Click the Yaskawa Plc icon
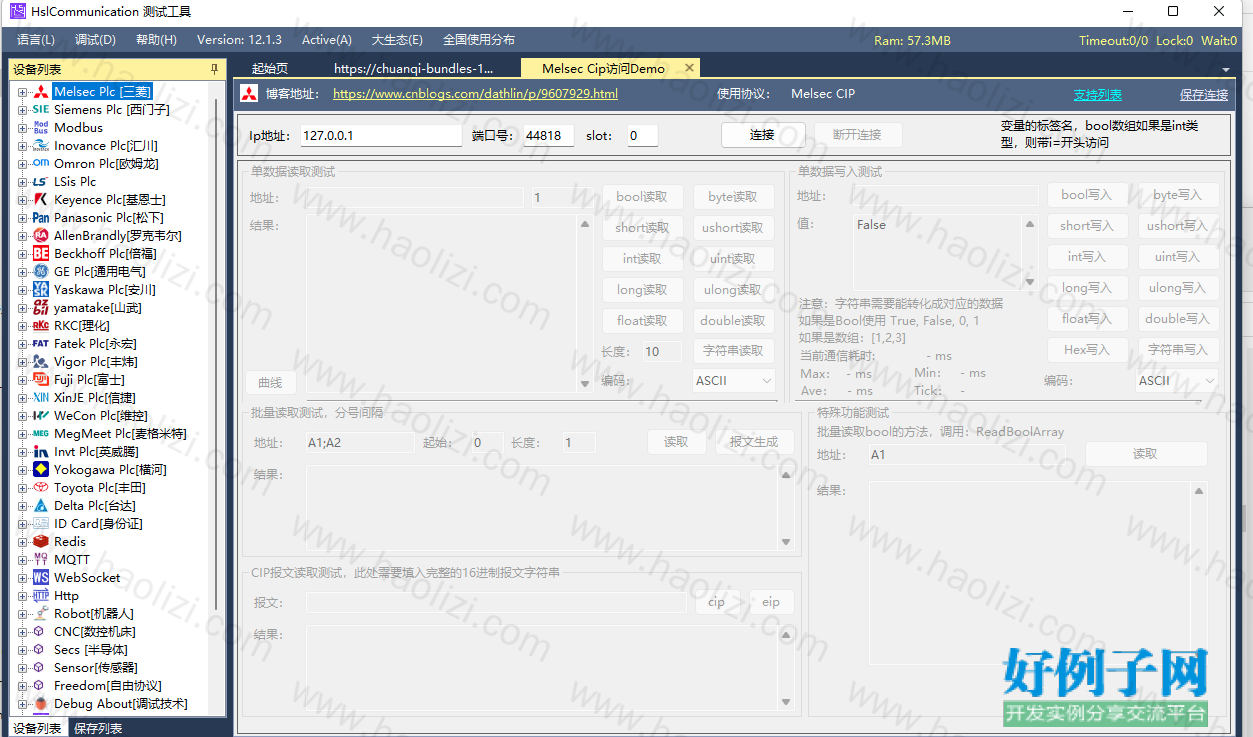Viewport: 1253px width, 737px height. click(x=41, y=290)
